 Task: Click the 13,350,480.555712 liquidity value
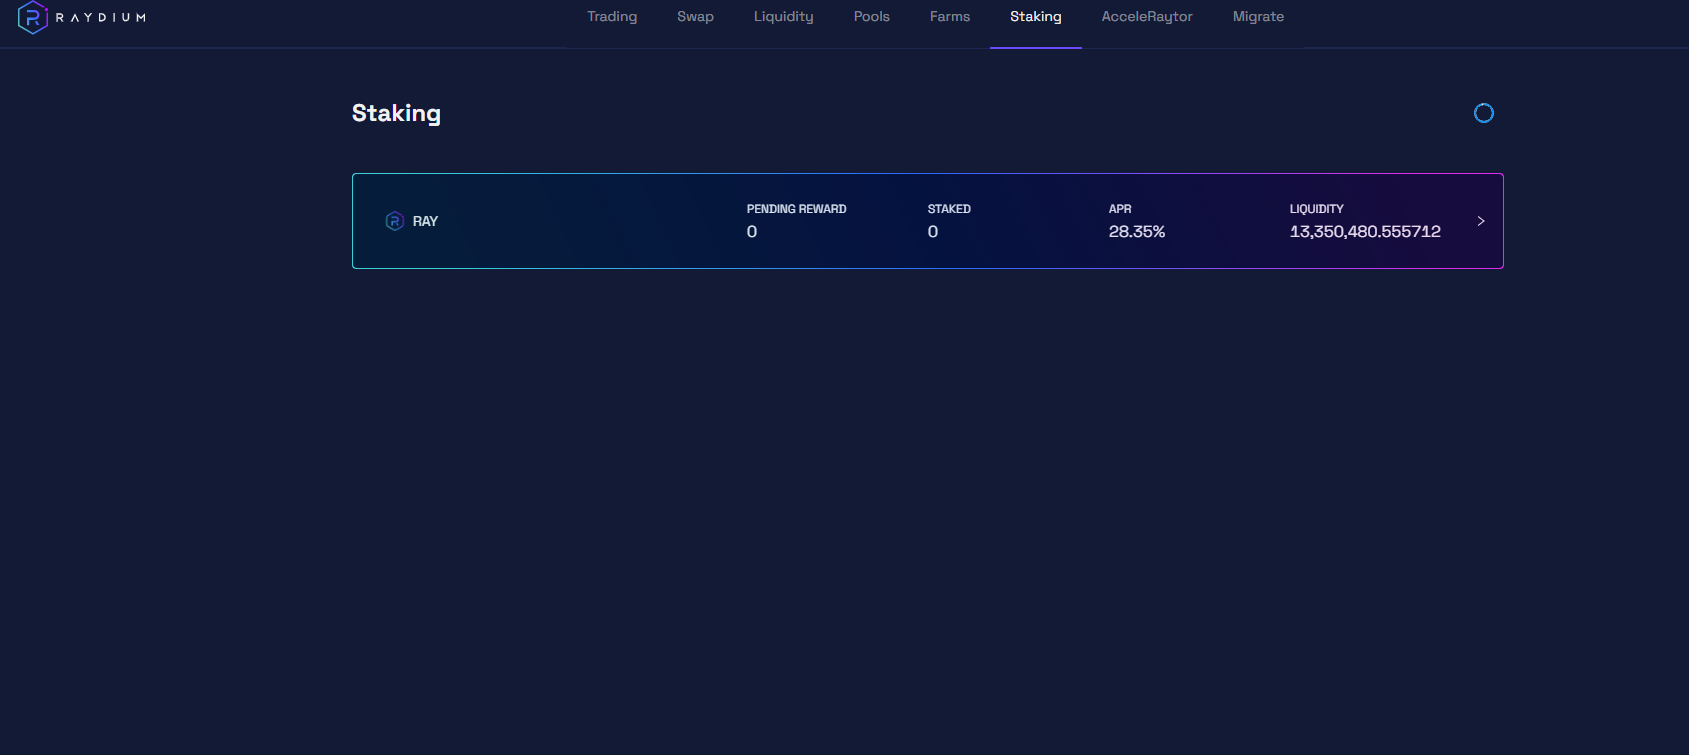point(1365,232)
